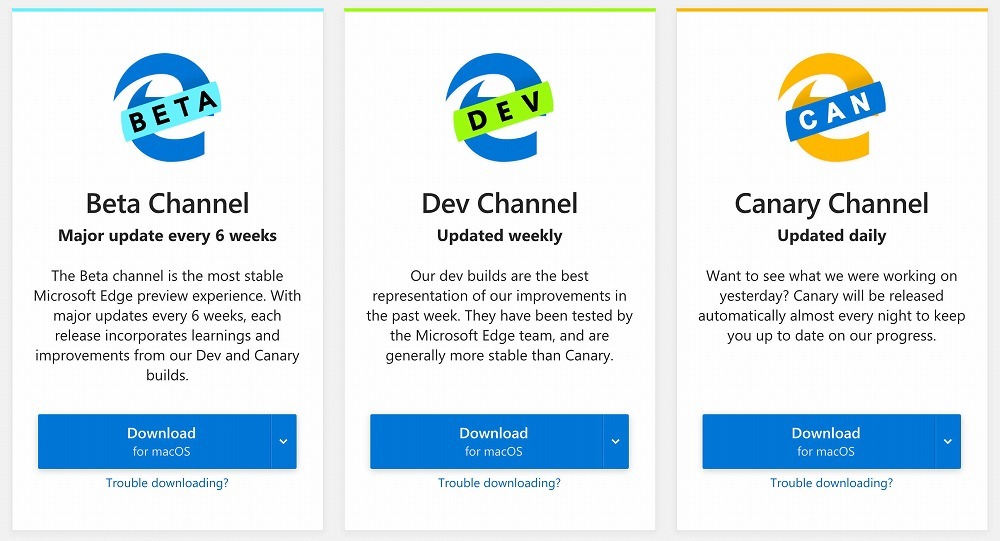Click the Dev Channel heading
This screenshot has height=541, width=1000.
click(499, 203)
